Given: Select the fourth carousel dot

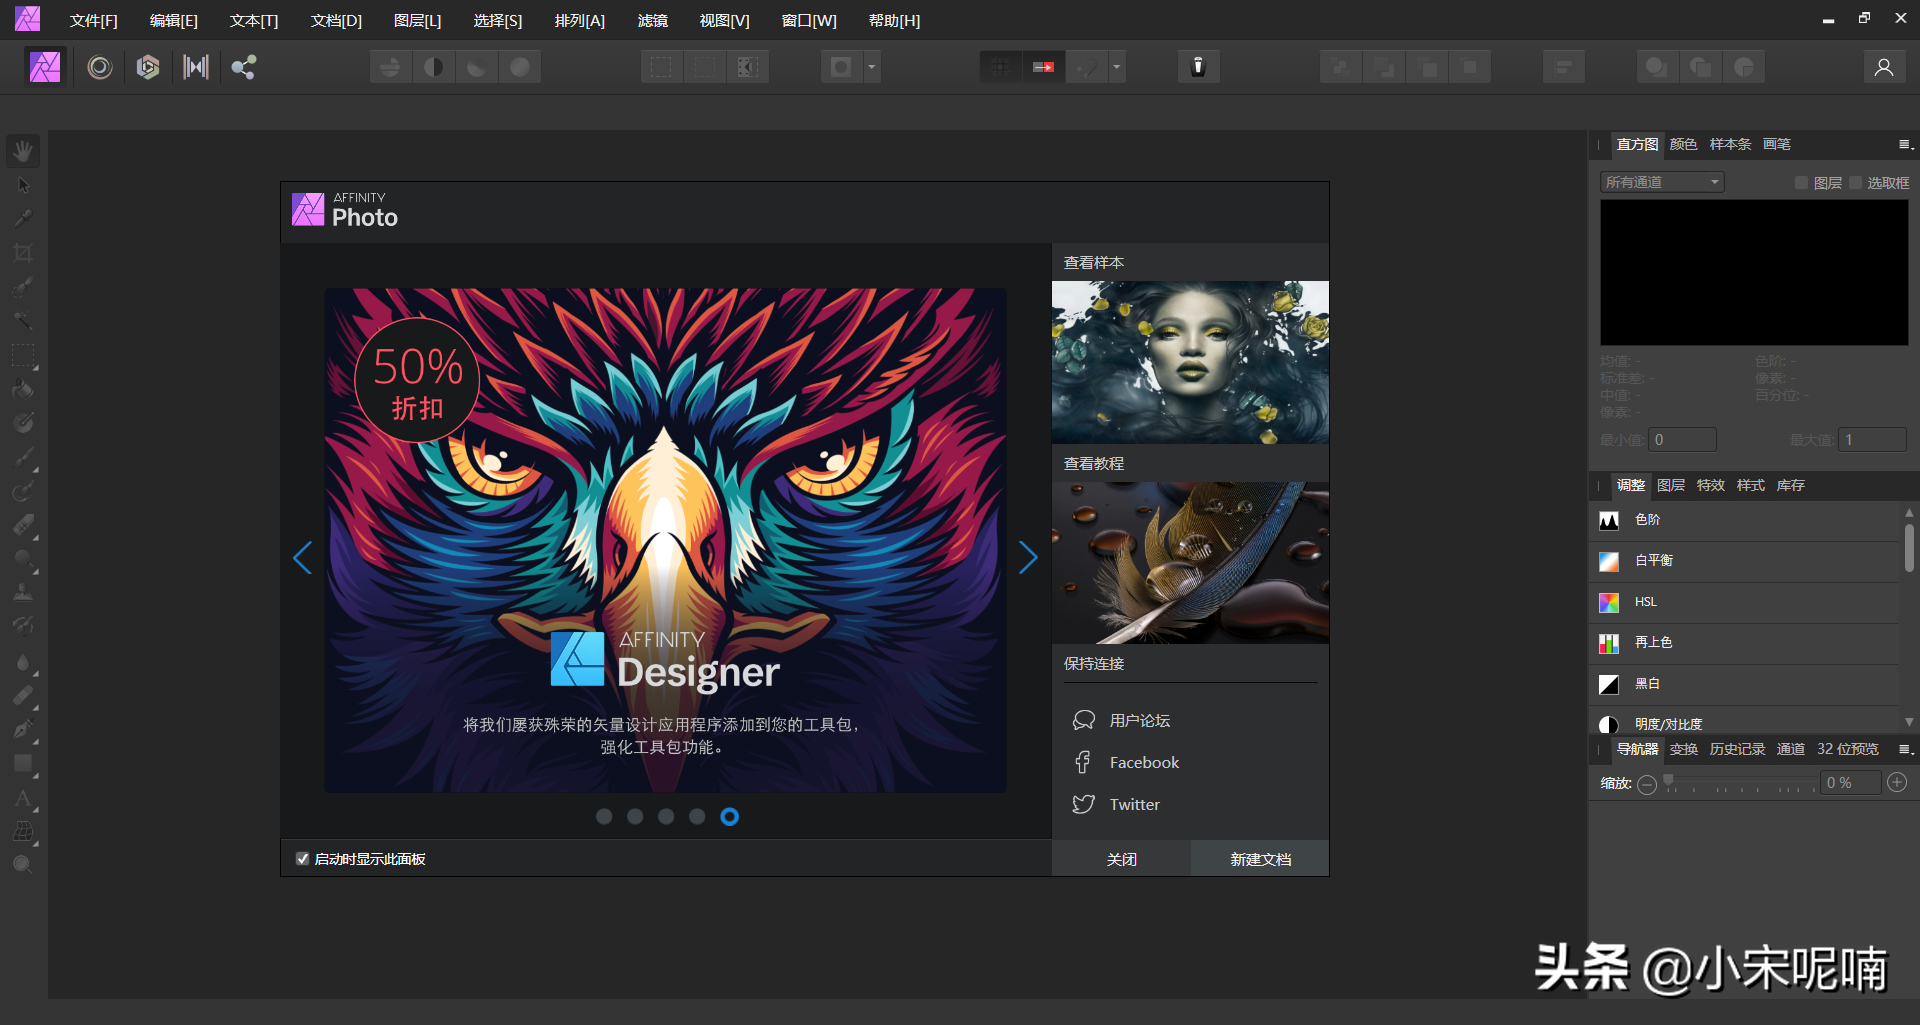Looking at the screenshot, I should [697, 817].
